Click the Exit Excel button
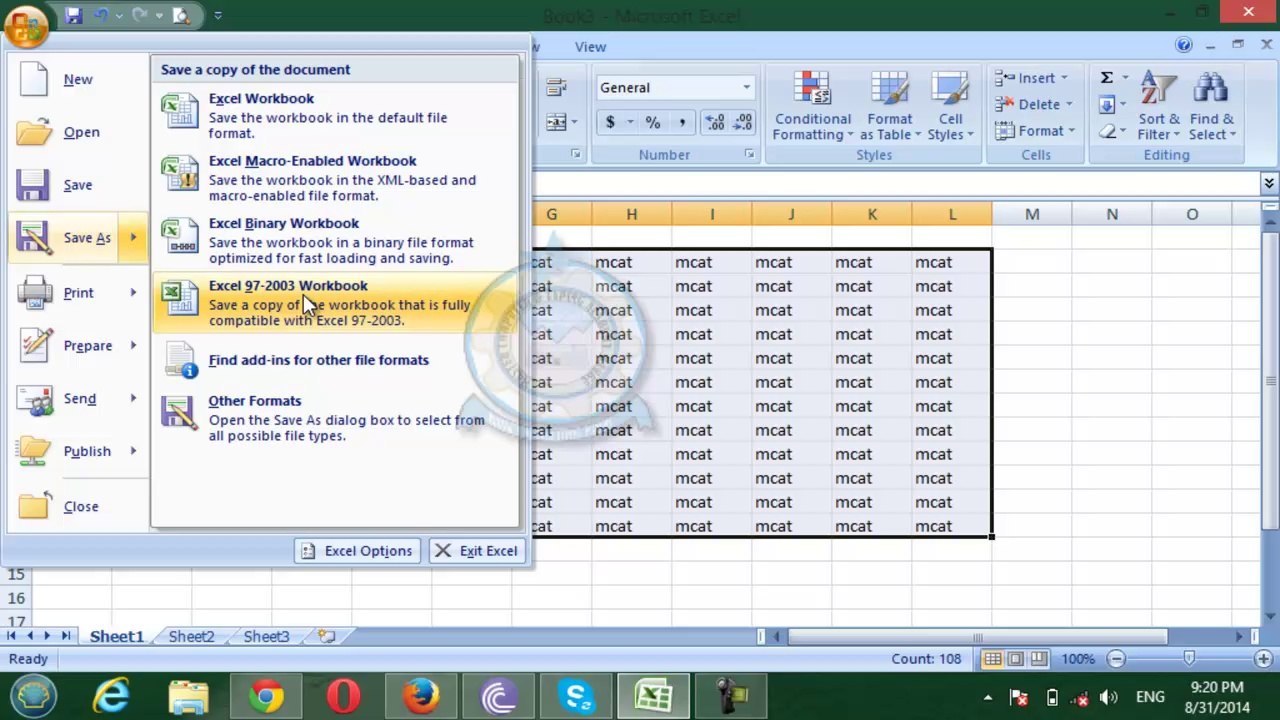 pyautogui.click(x=475, y=551)
